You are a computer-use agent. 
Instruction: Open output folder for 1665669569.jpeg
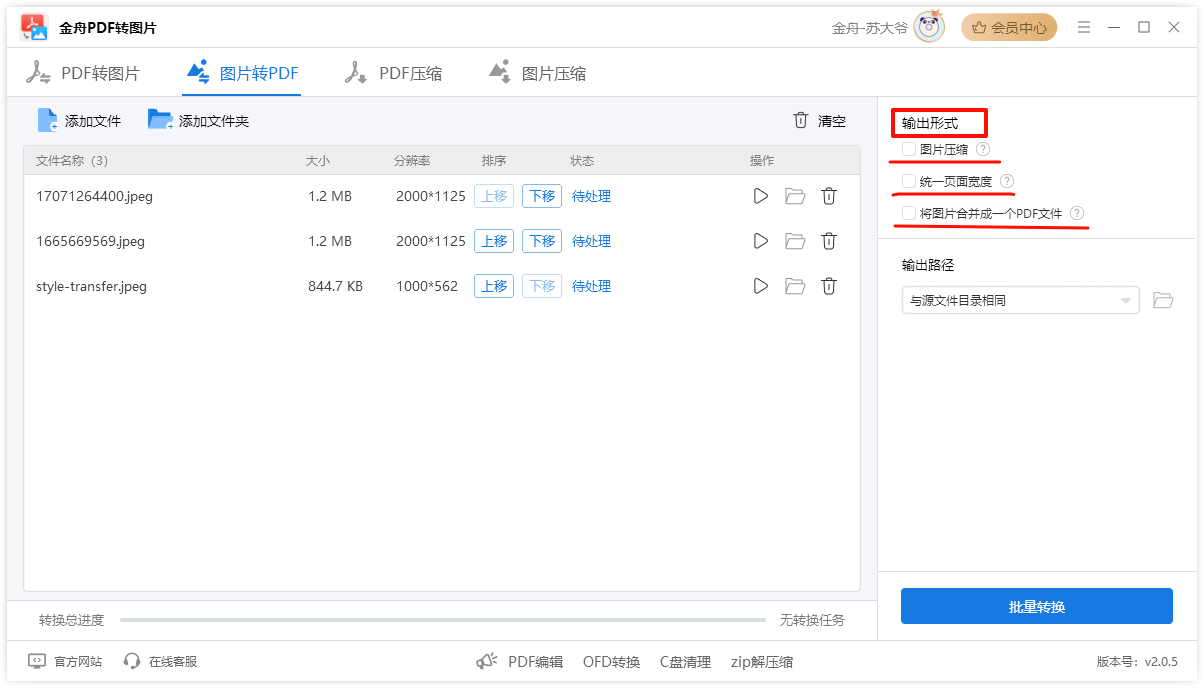[x=795, y=241]
